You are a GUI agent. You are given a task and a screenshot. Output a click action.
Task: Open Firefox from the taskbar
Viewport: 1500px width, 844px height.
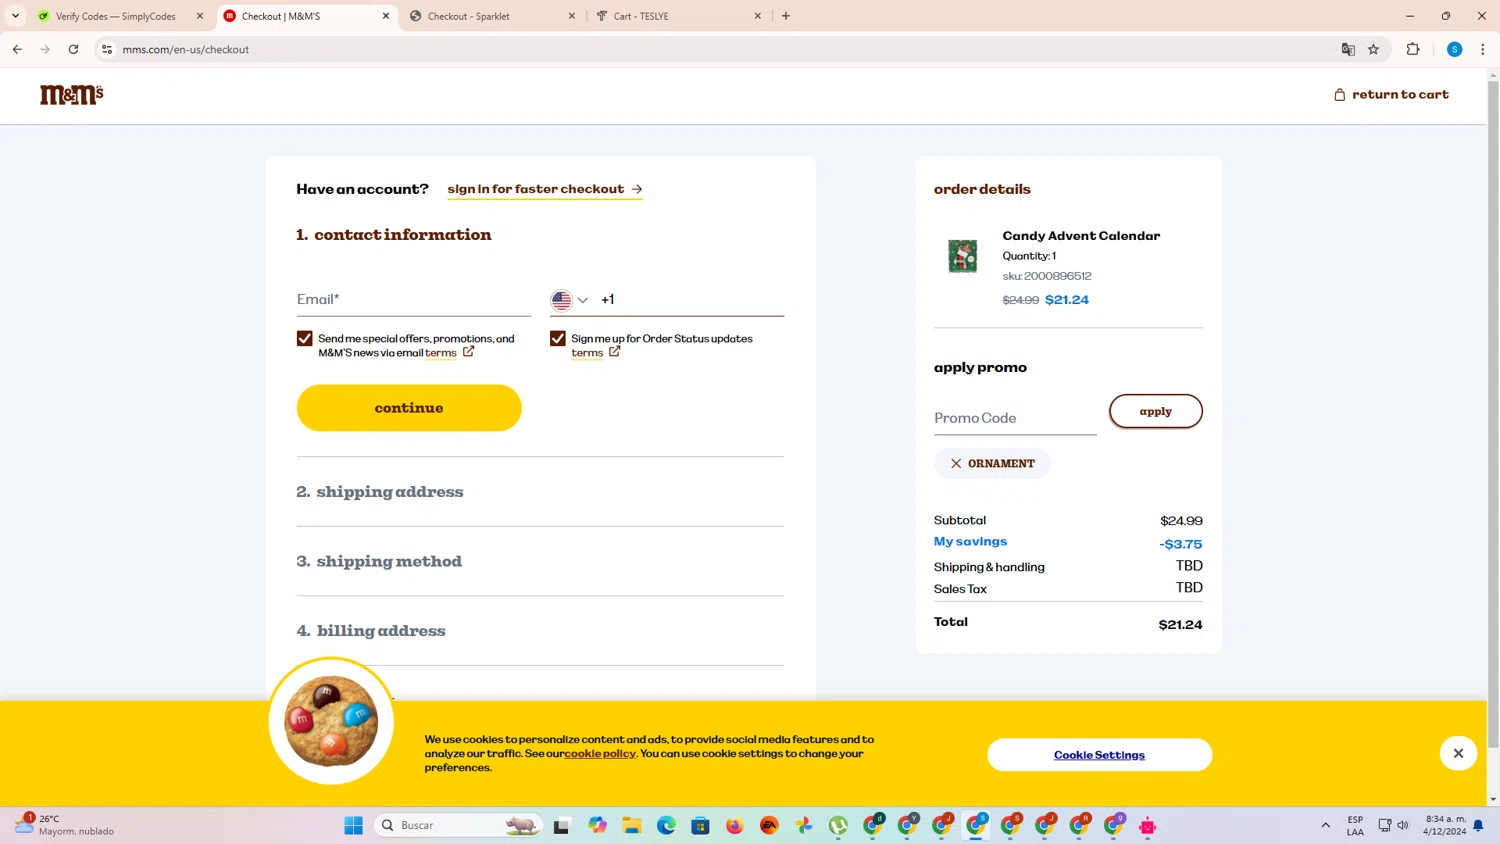735,825
